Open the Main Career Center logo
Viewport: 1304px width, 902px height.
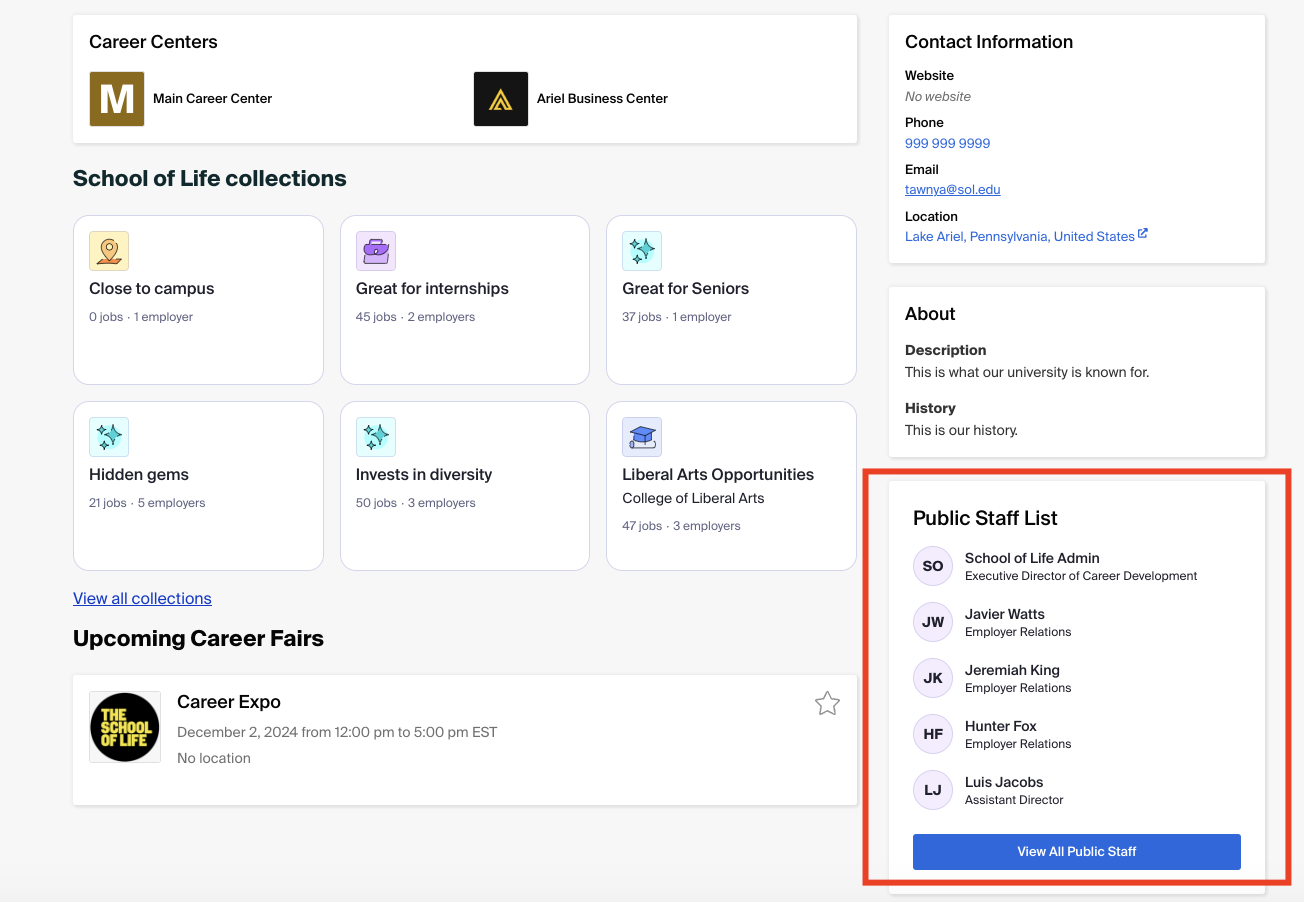click(x=117, y=99)
